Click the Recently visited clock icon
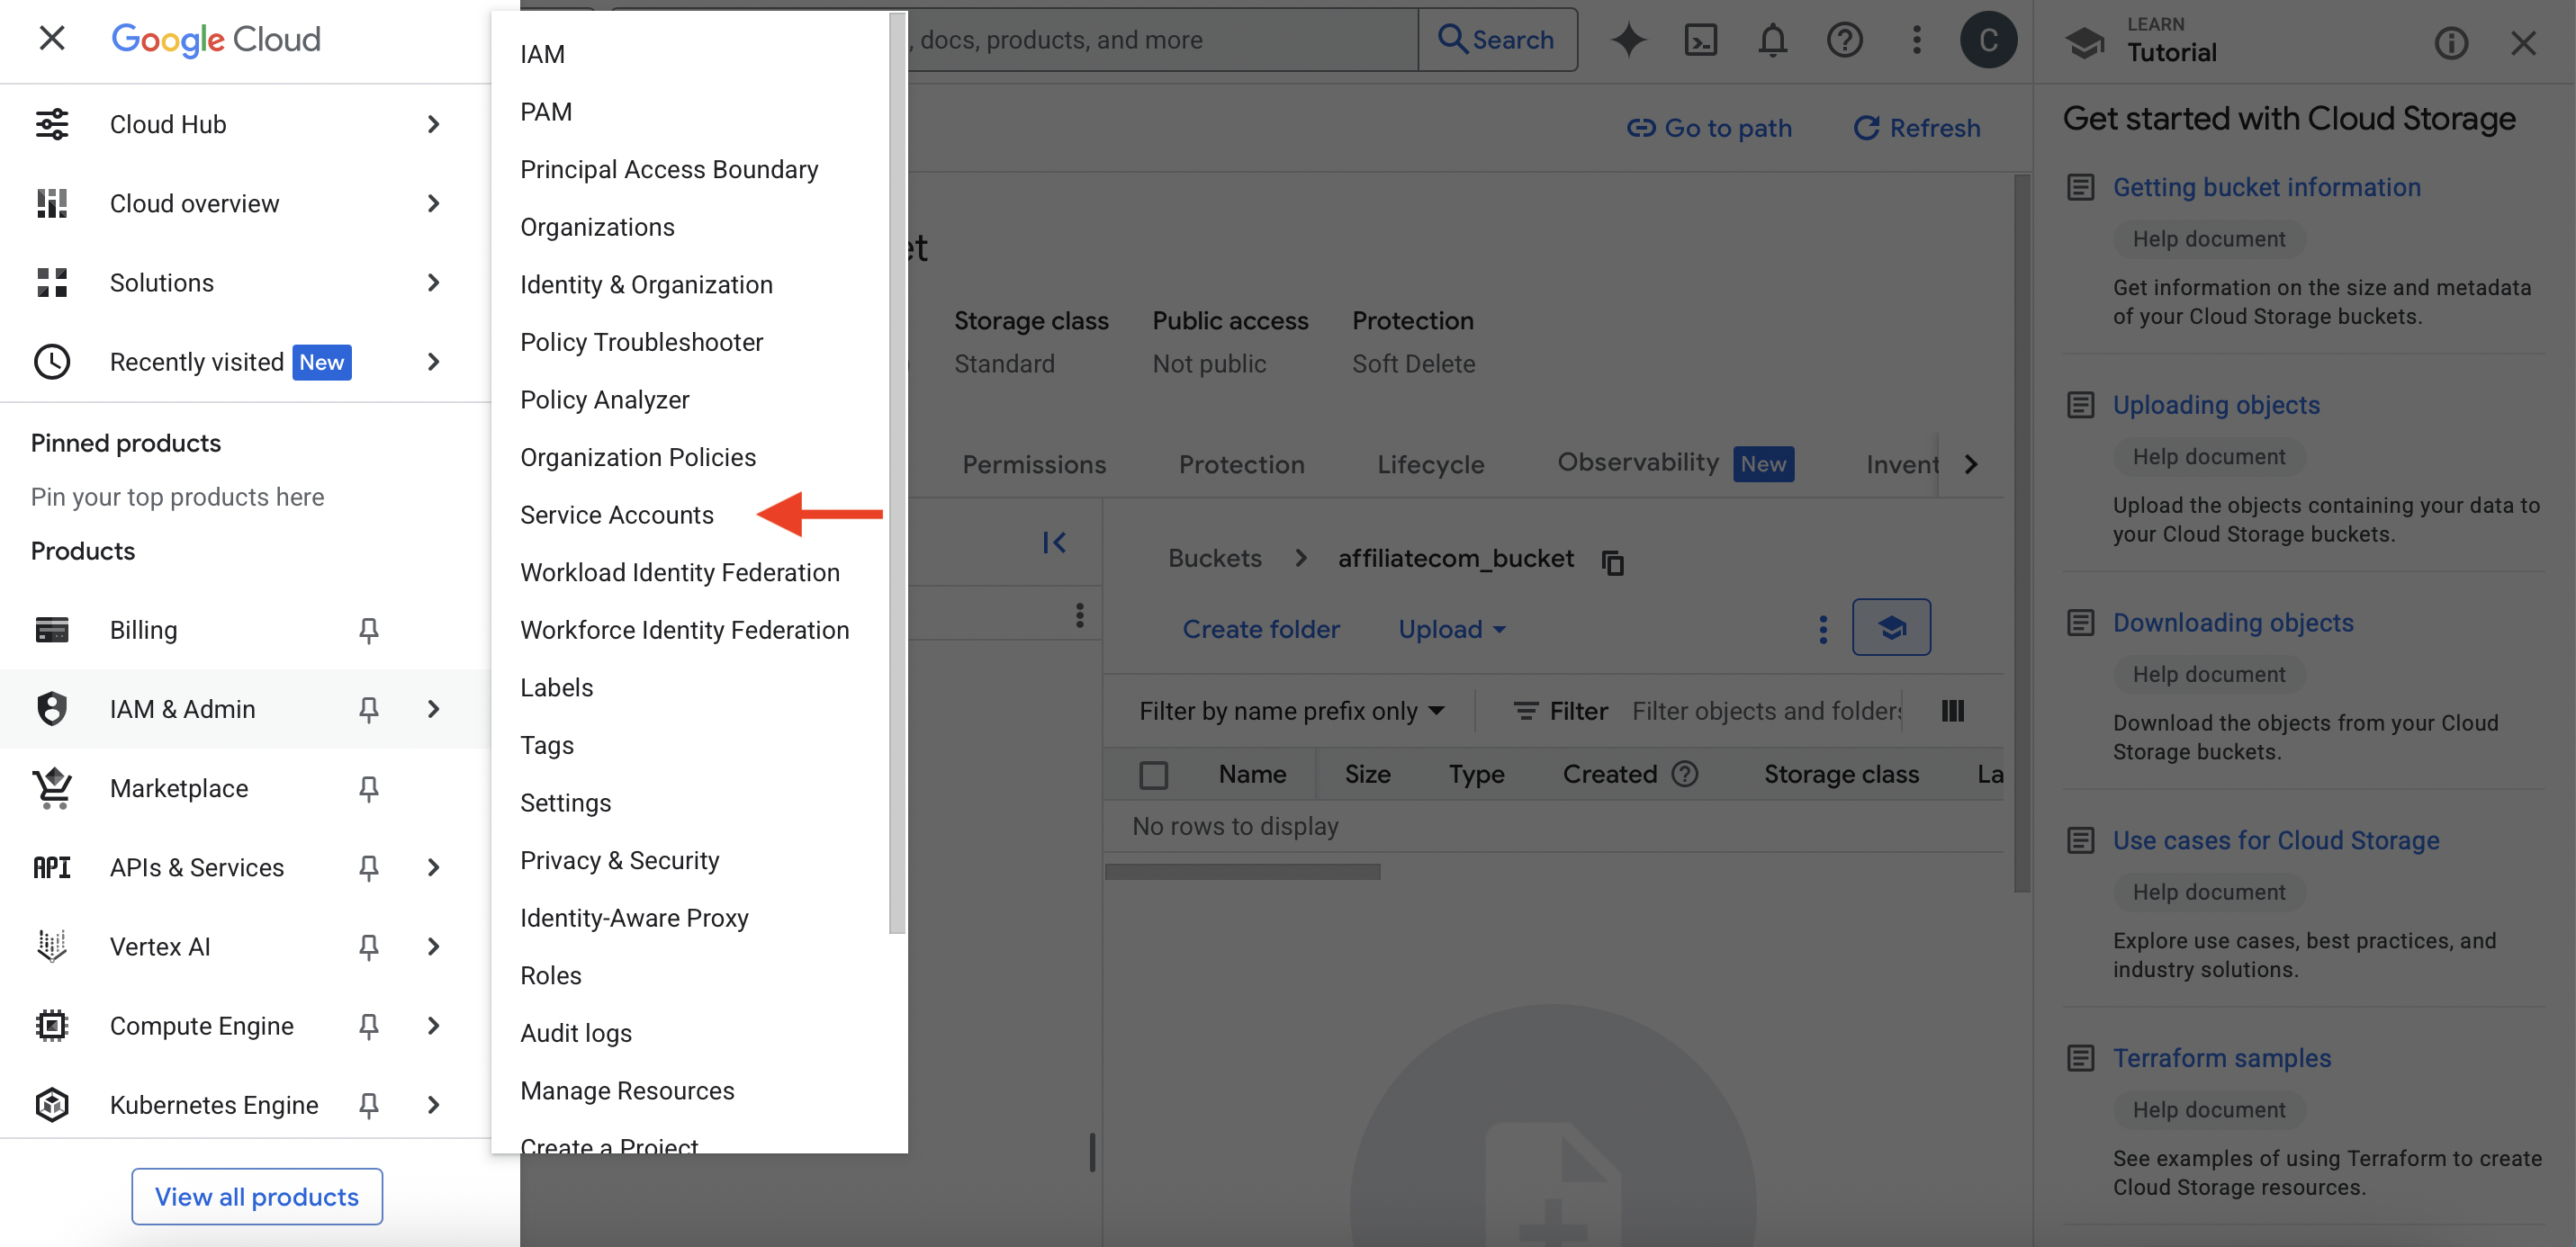Screen dimensions: 2576x1247 point(52,362)
